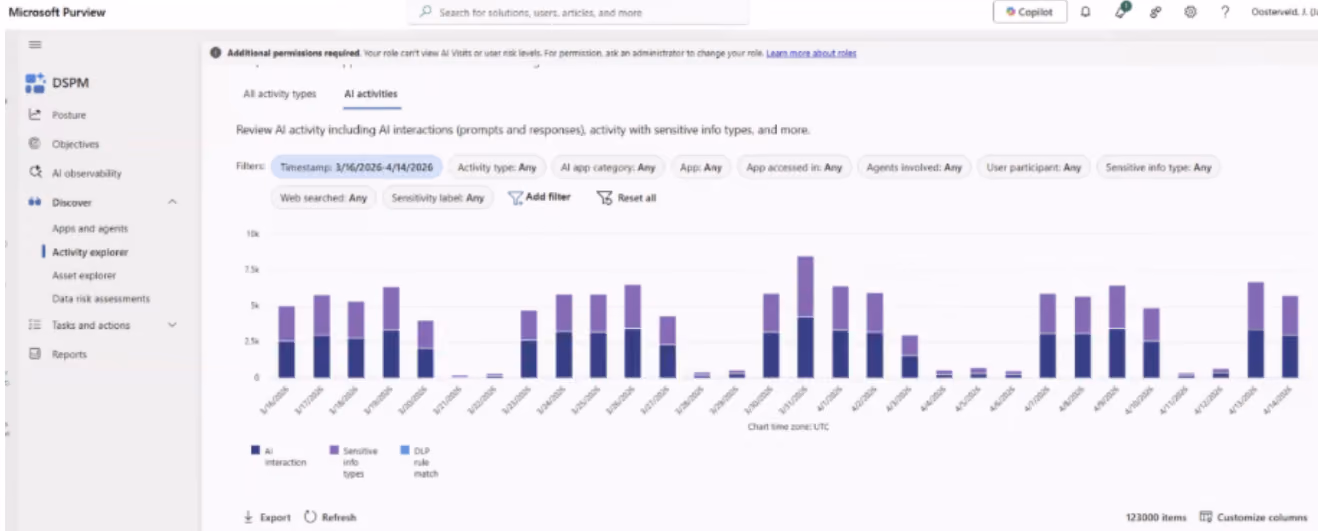Open Asset explorer in sidebar
The height and width of the screenshot is (531, 1318).
84,275
